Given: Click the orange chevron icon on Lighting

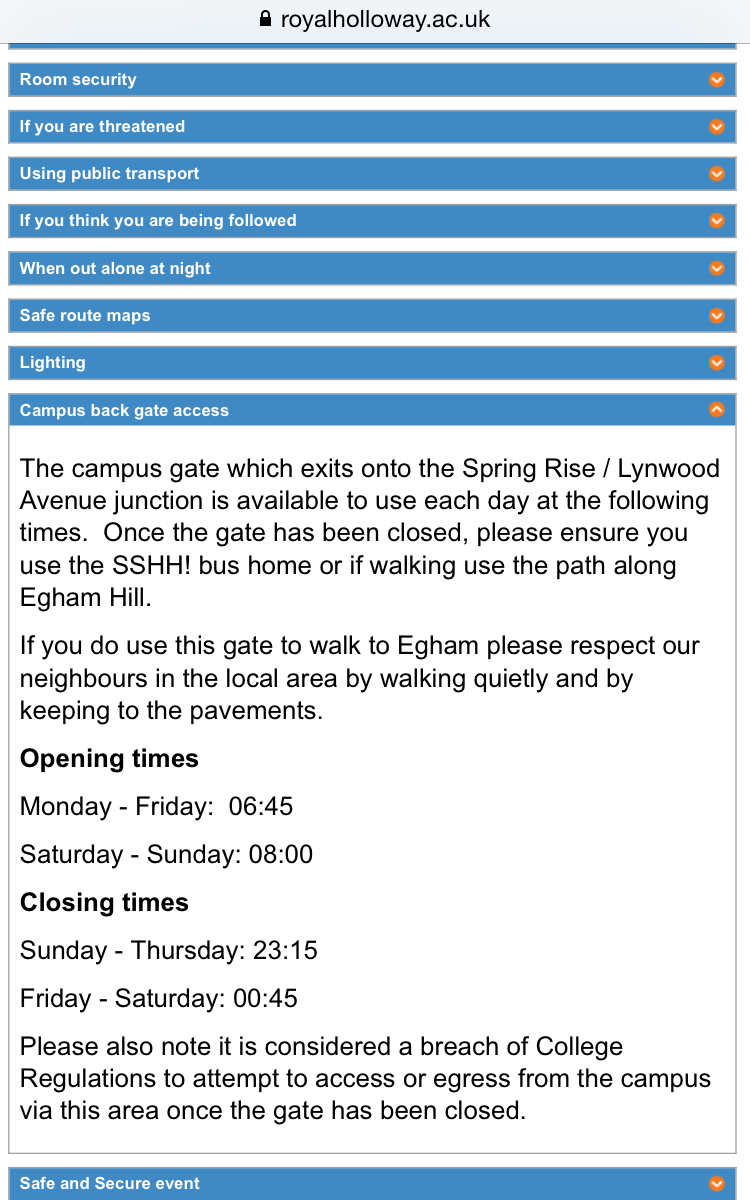Looking at the screenshot, I should coord(716,363).
